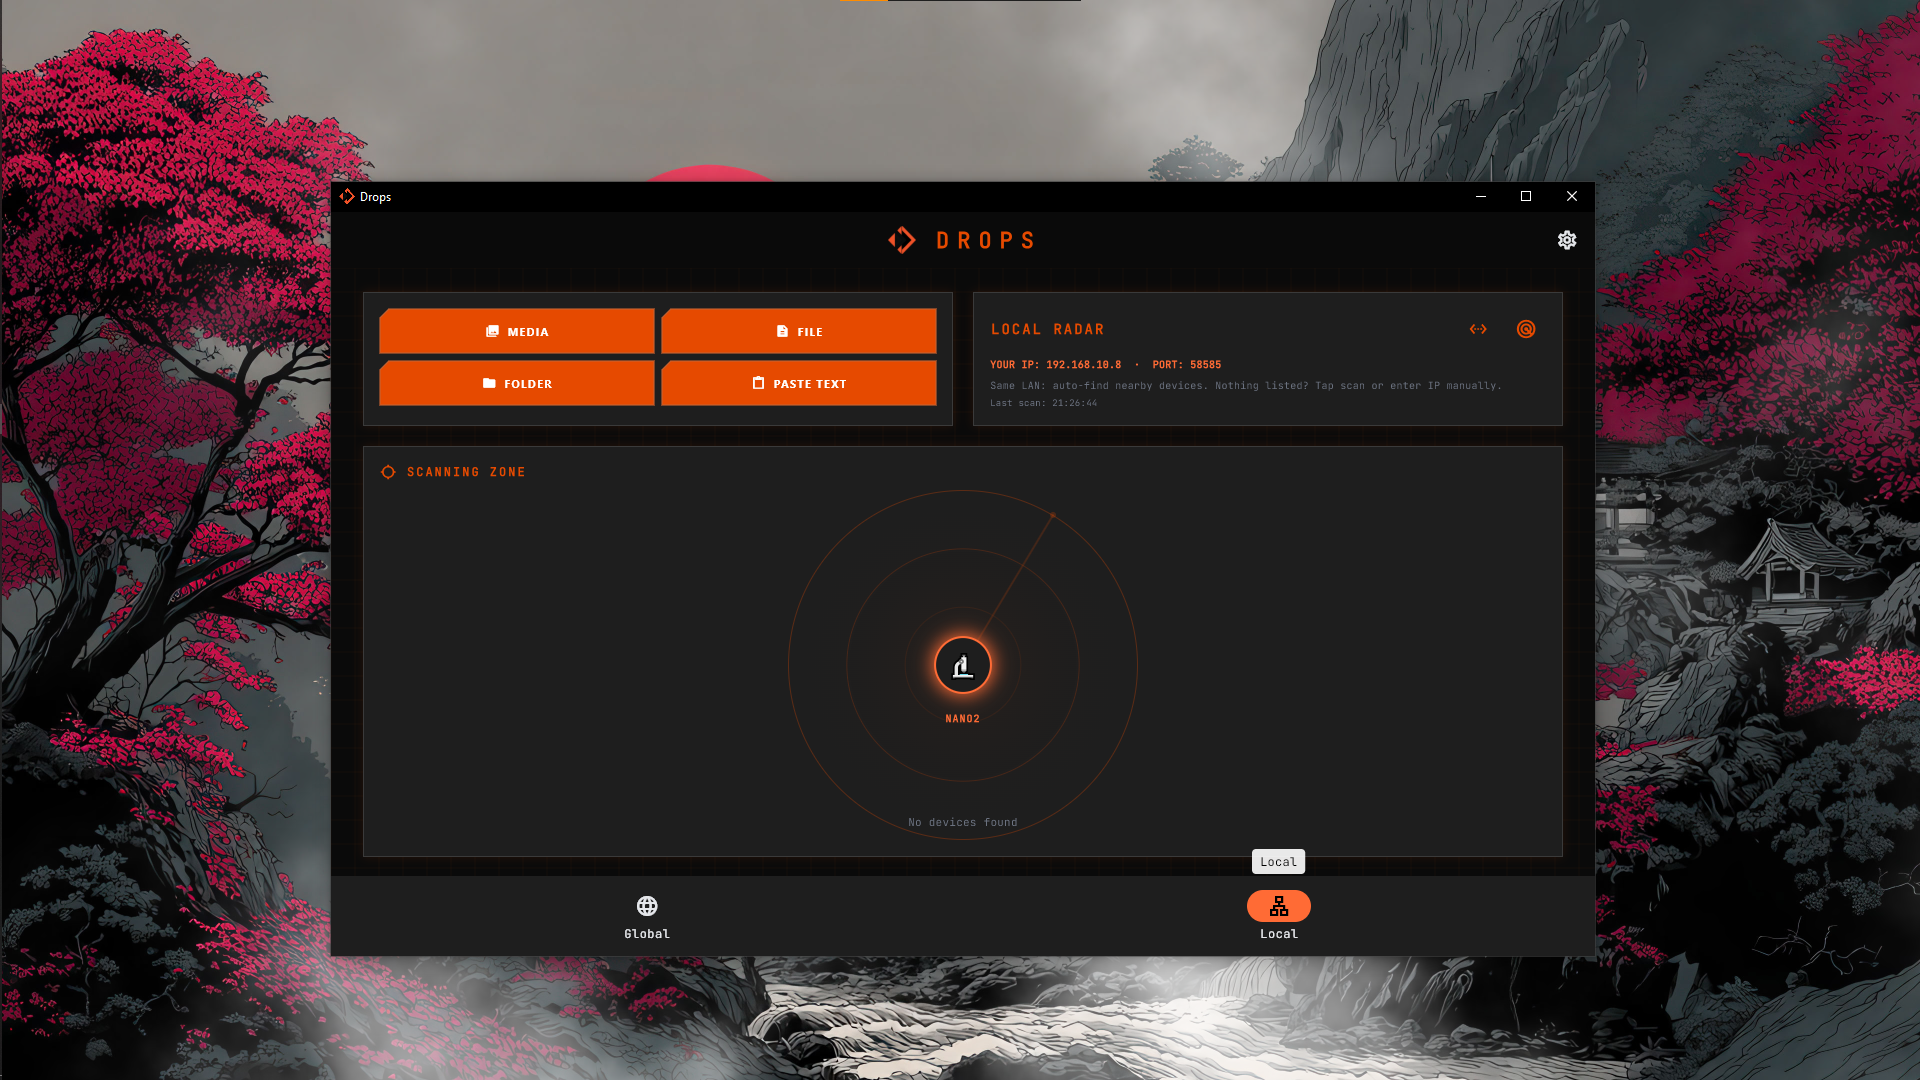Click the Drops icon in the title bar
The width and height of the screenshot is (1920, 1080).
(x=348, y=197)
